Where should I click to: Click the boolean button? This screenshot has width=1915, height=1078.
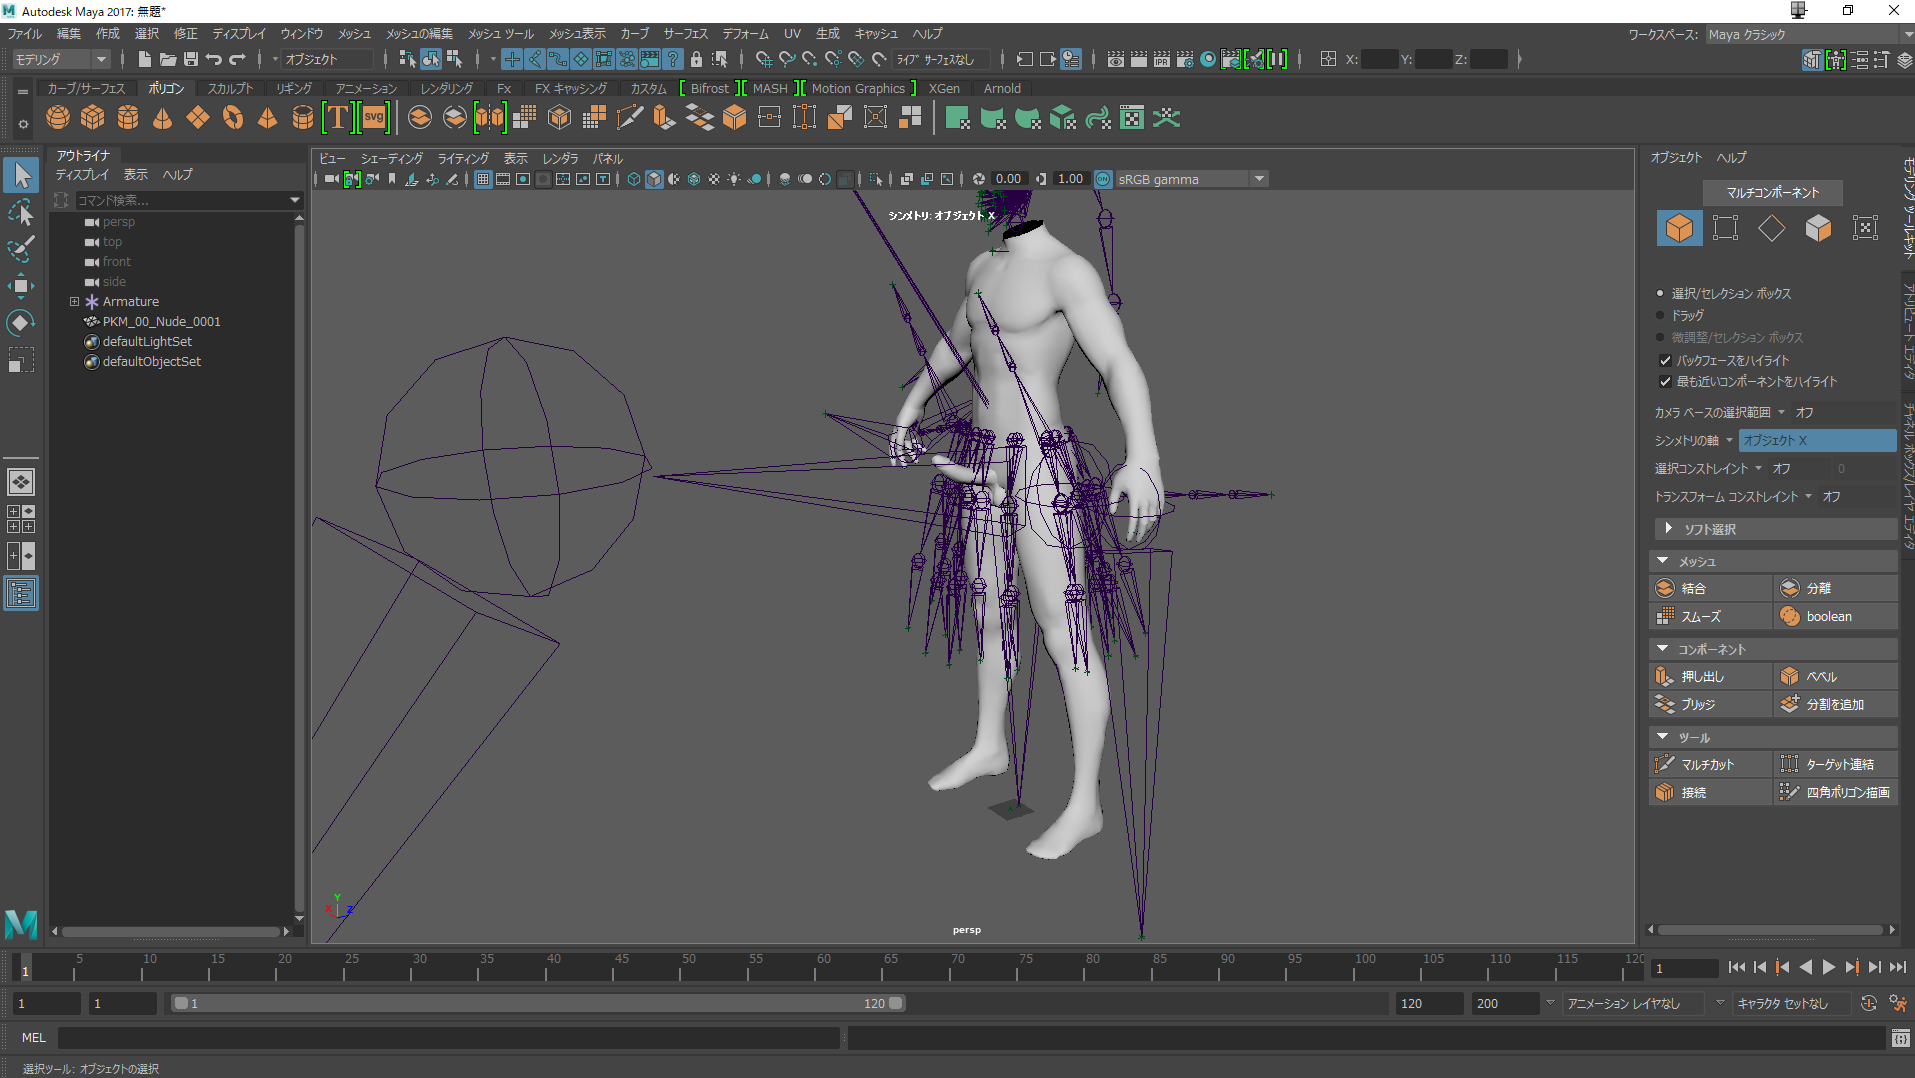coord(1828,616)
